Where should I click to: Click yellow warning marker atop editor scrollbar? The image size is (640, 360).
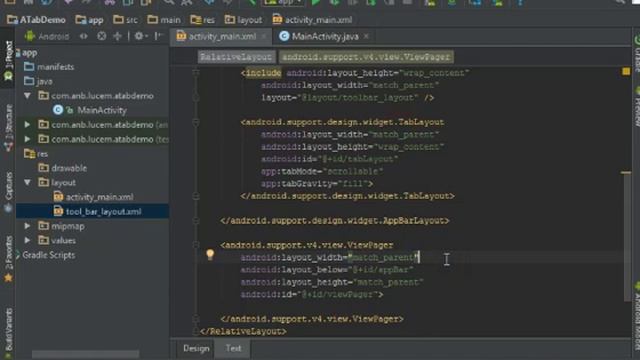[626, 72]
